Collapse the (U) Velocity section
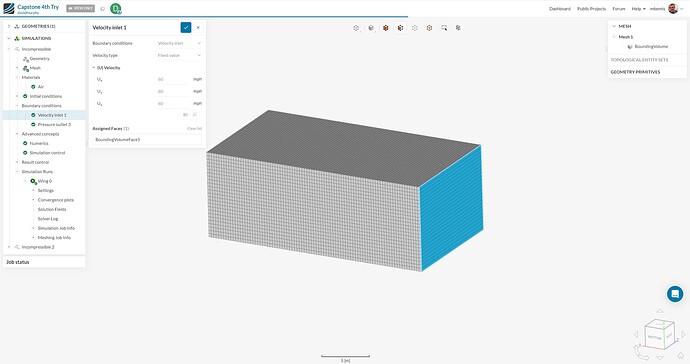 [x=94, y=68]
